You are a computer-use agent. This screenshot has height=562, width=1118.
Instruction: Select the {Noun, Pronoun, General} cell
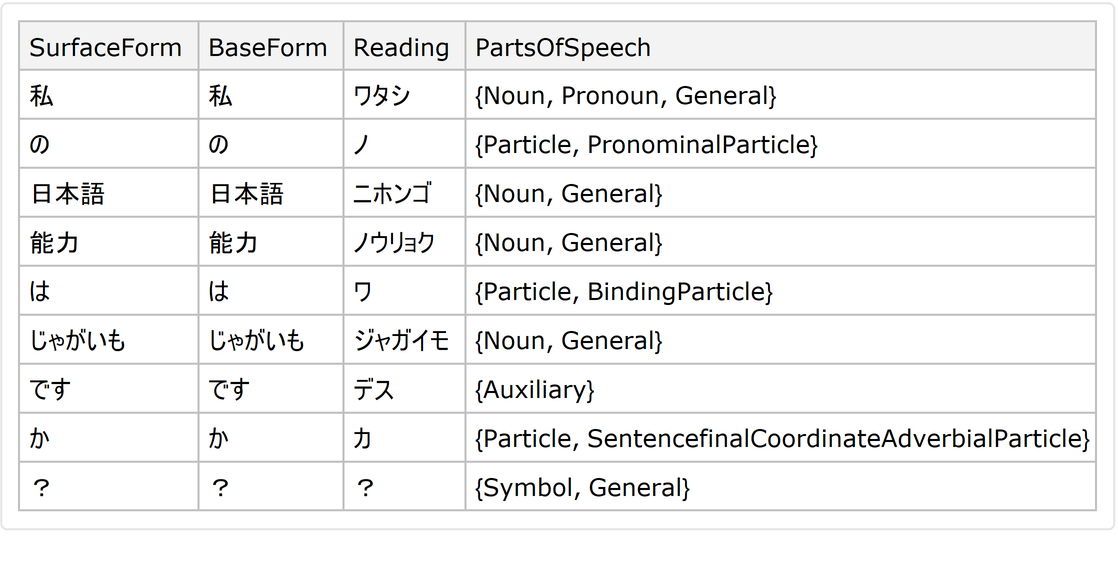point(626,96)
